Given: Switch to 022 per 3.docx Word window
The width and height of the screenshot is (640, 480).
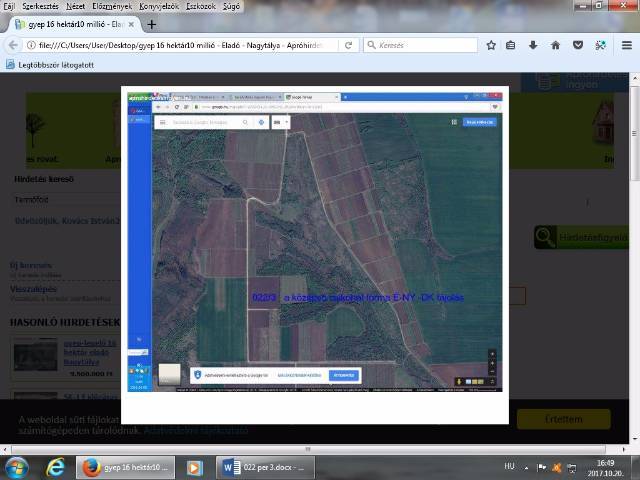Looking at the screenshot, I should coord(263,467).
